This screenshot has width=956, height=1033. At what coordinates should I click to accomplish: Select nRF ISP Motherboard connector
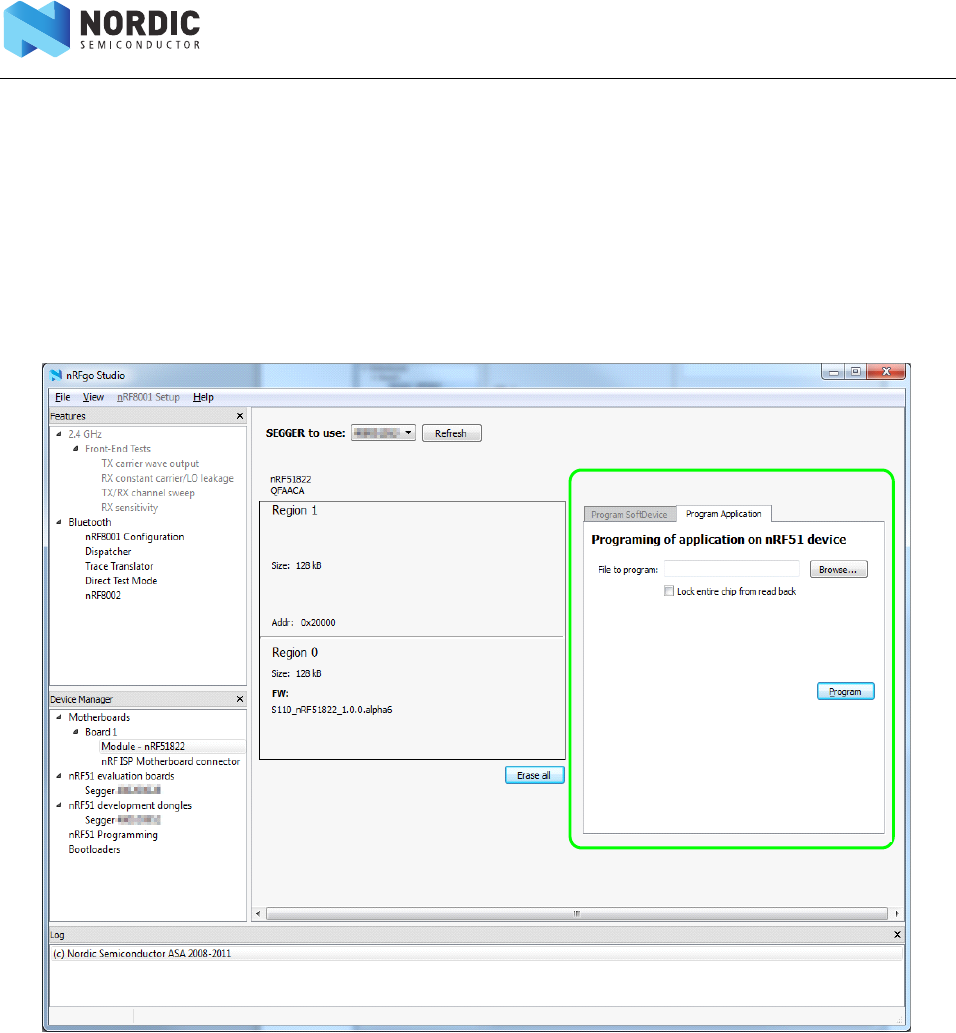[x=171, y=762]
